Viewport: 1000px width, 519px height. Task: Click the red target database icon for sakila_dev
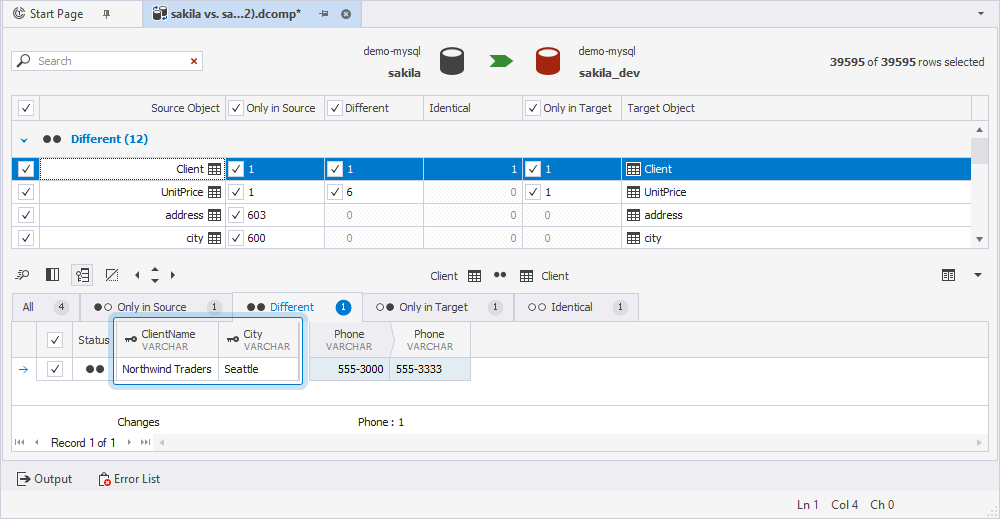tap(548, 61)
